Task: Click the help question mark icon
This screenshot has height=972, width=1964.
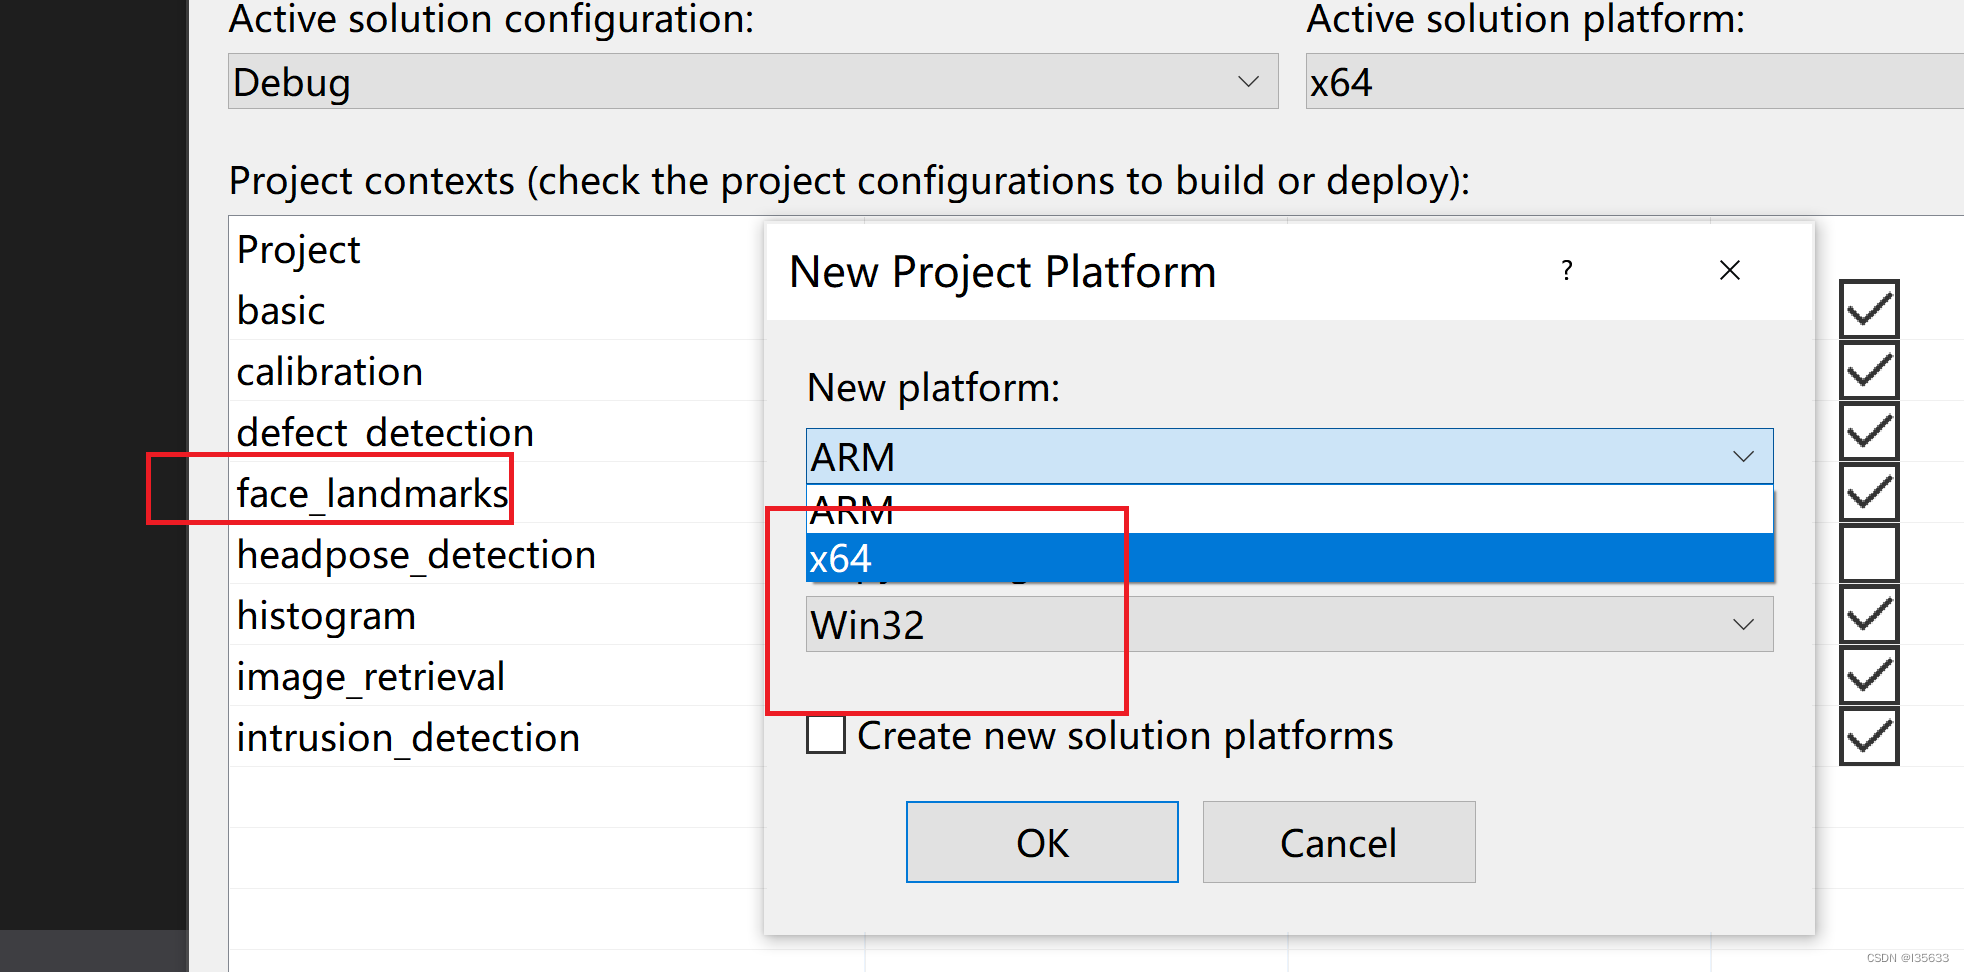Action: pyautogui.click(x=1566, y=270)
